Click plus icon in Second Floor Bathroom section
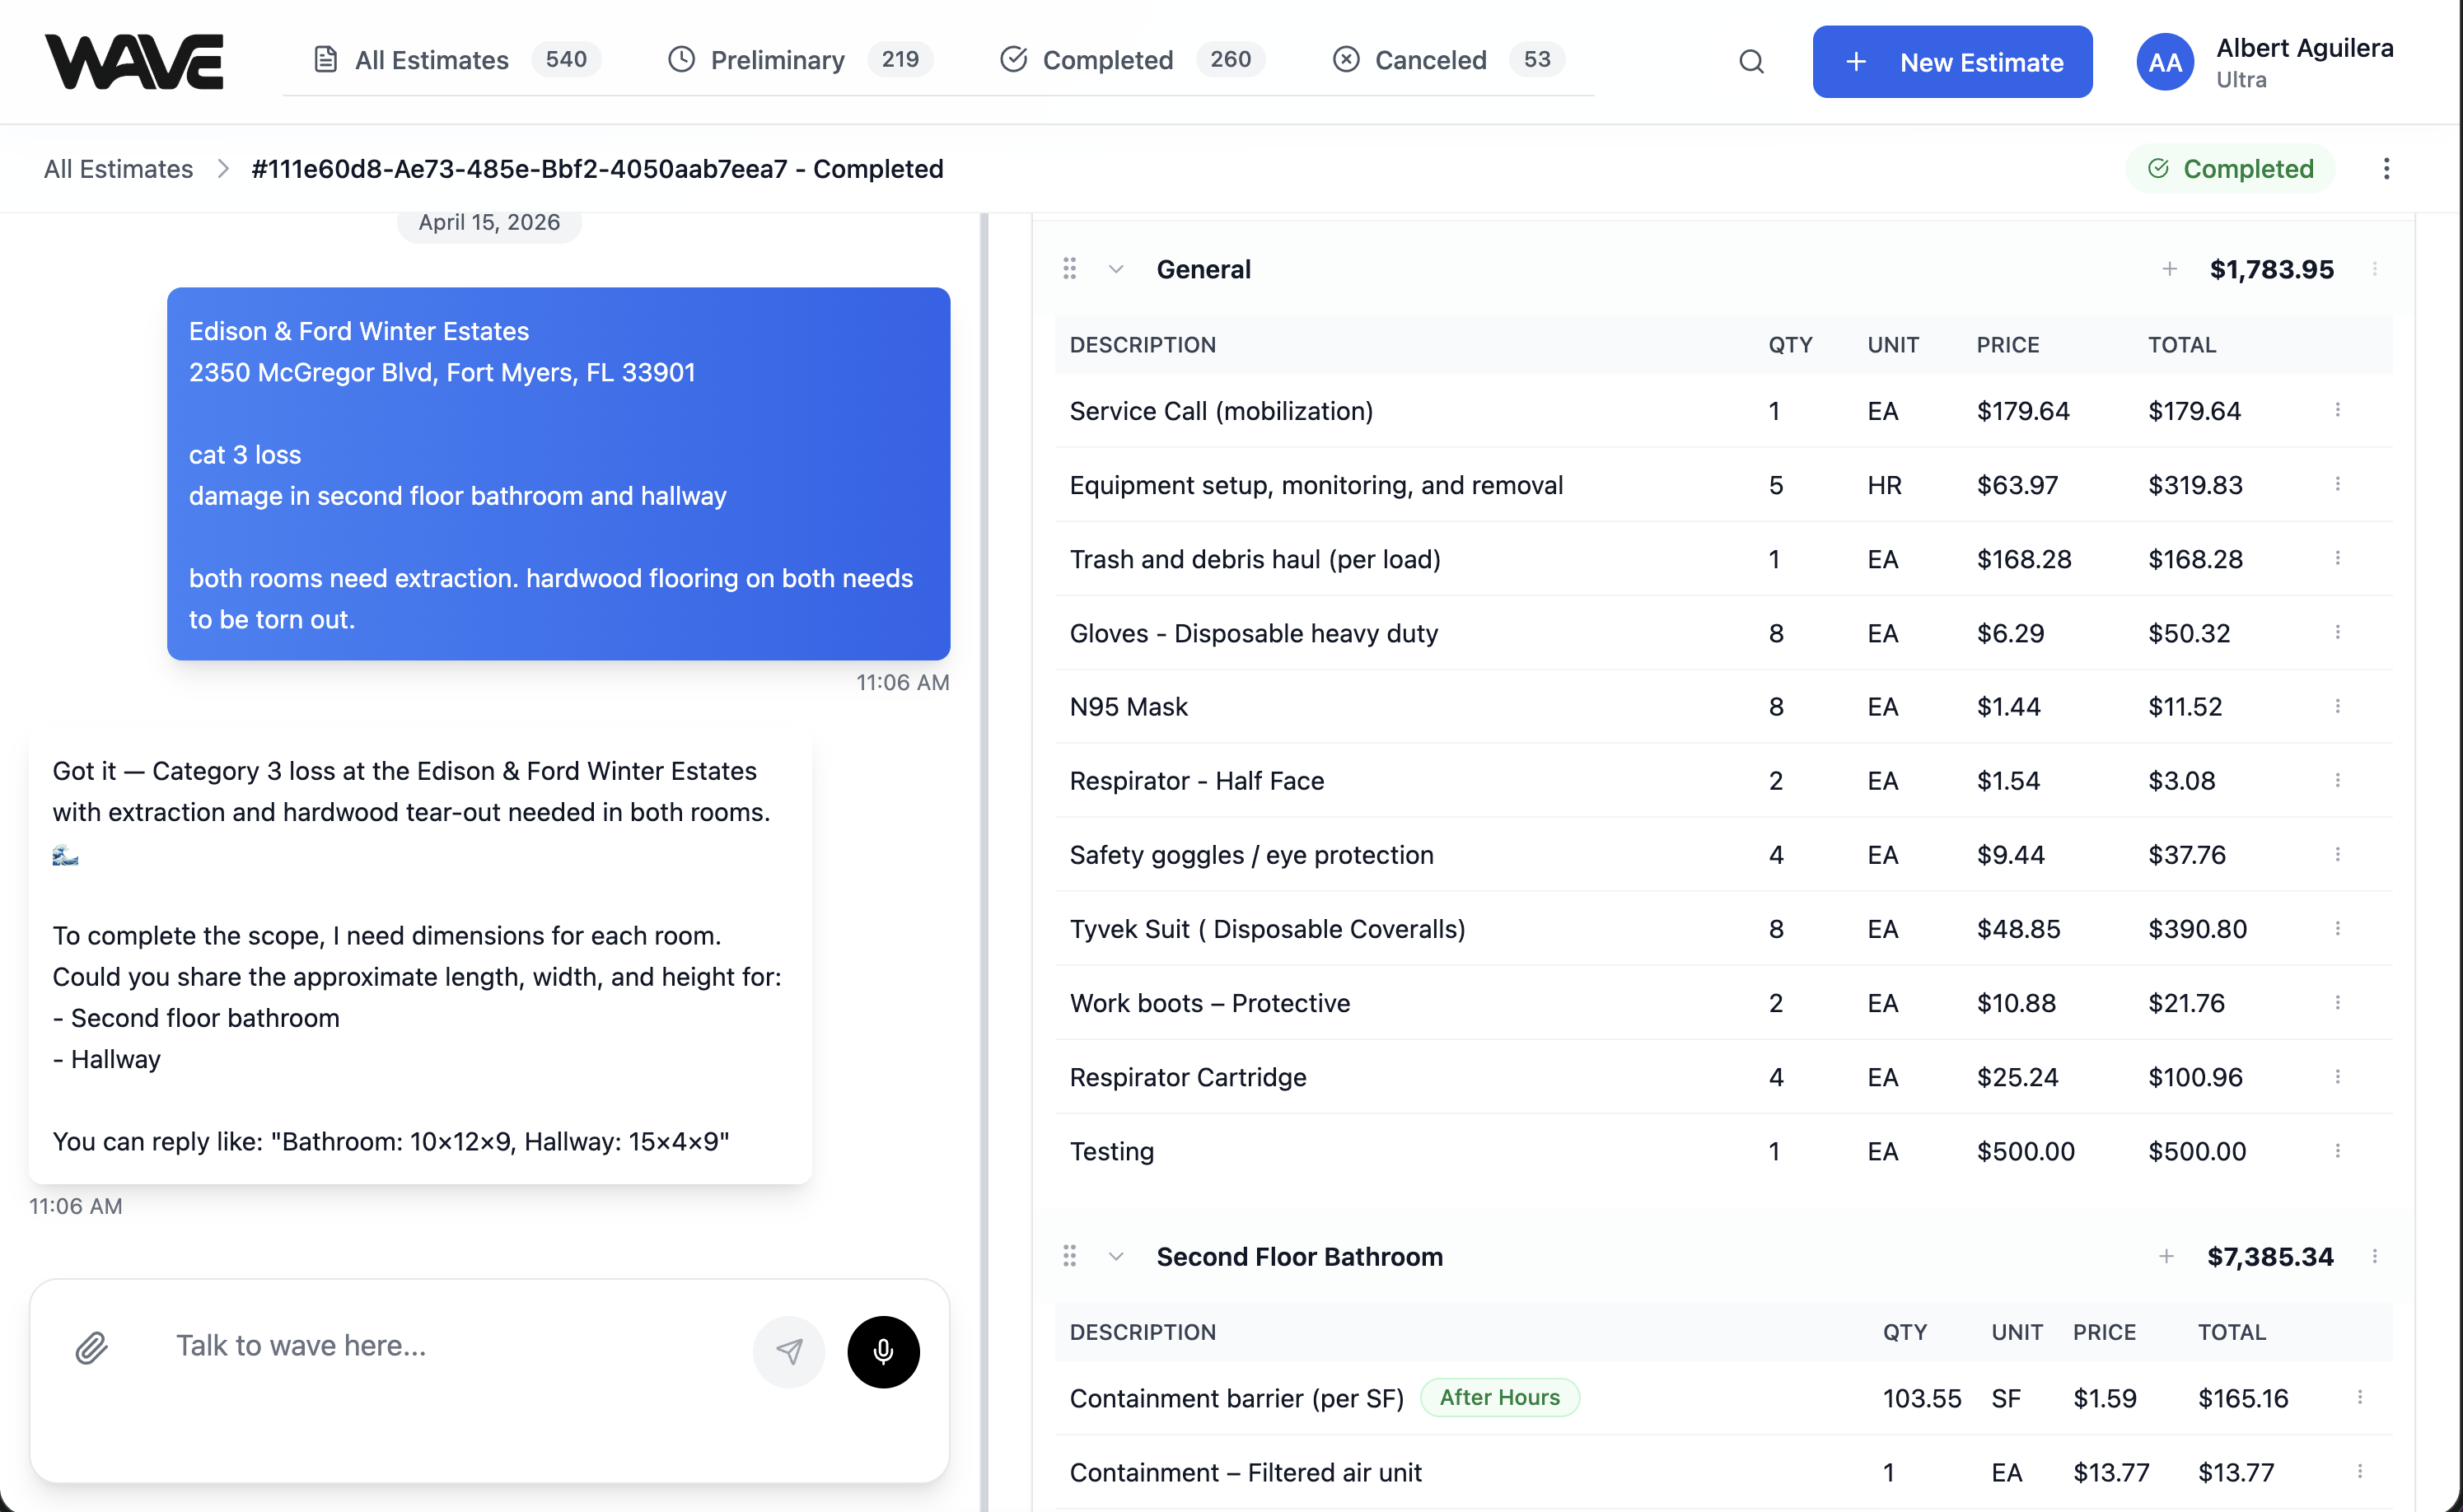Viewport: 2463px width, 1512px height. [x=2166, y=1256]
